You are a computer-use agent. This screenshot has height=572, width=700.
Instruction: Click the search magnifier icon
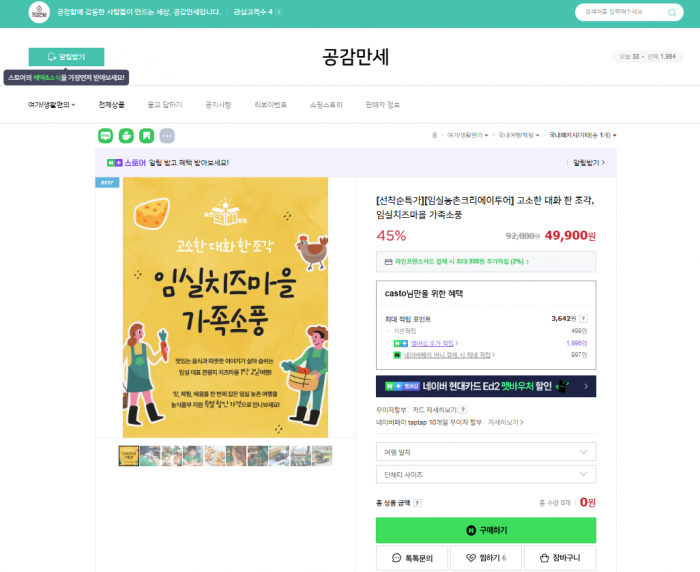coord(671,13)
